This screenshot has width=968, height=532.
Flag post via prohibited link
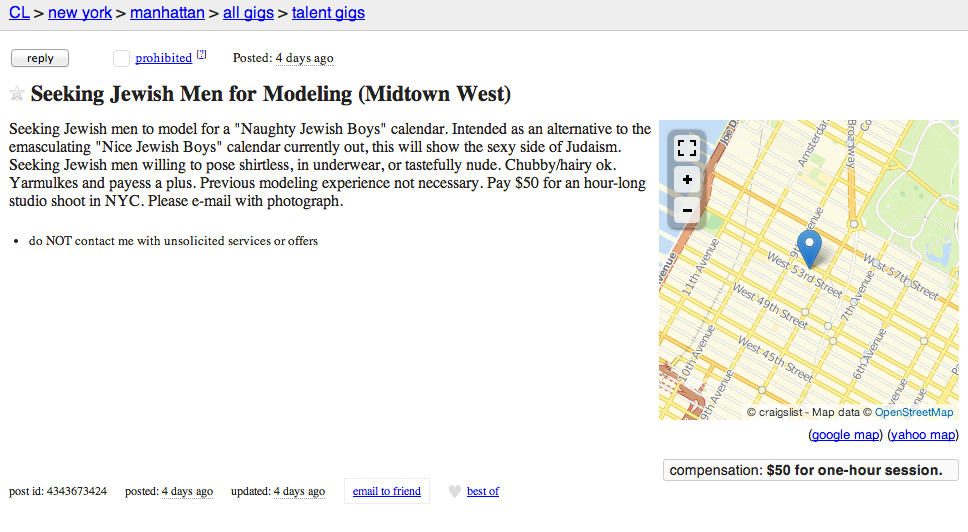[x=164, y=58]
